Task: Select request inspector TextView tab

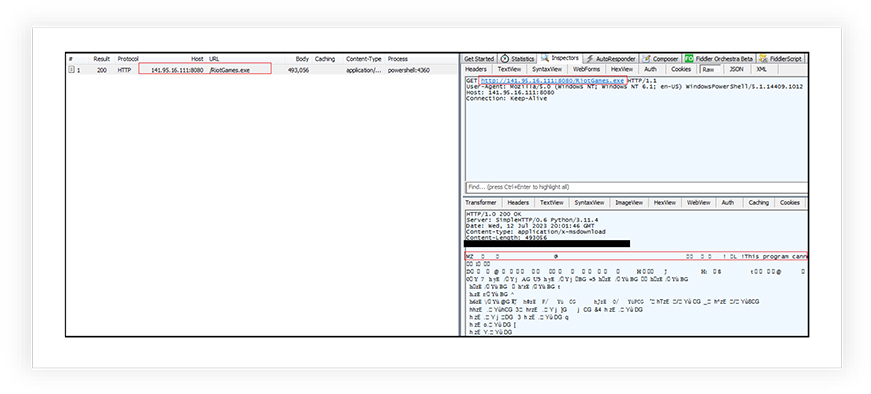Action: tap(509, 69)
